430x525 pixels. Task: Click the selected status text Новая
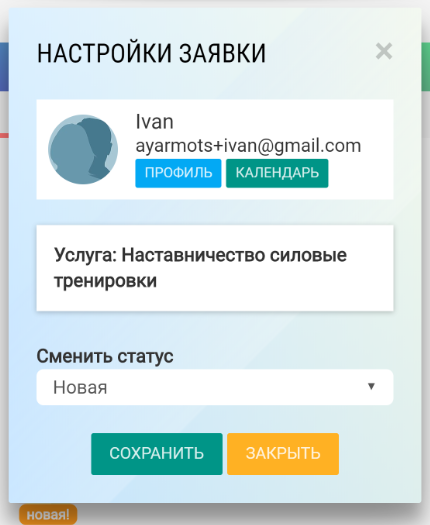pos(80,387)
